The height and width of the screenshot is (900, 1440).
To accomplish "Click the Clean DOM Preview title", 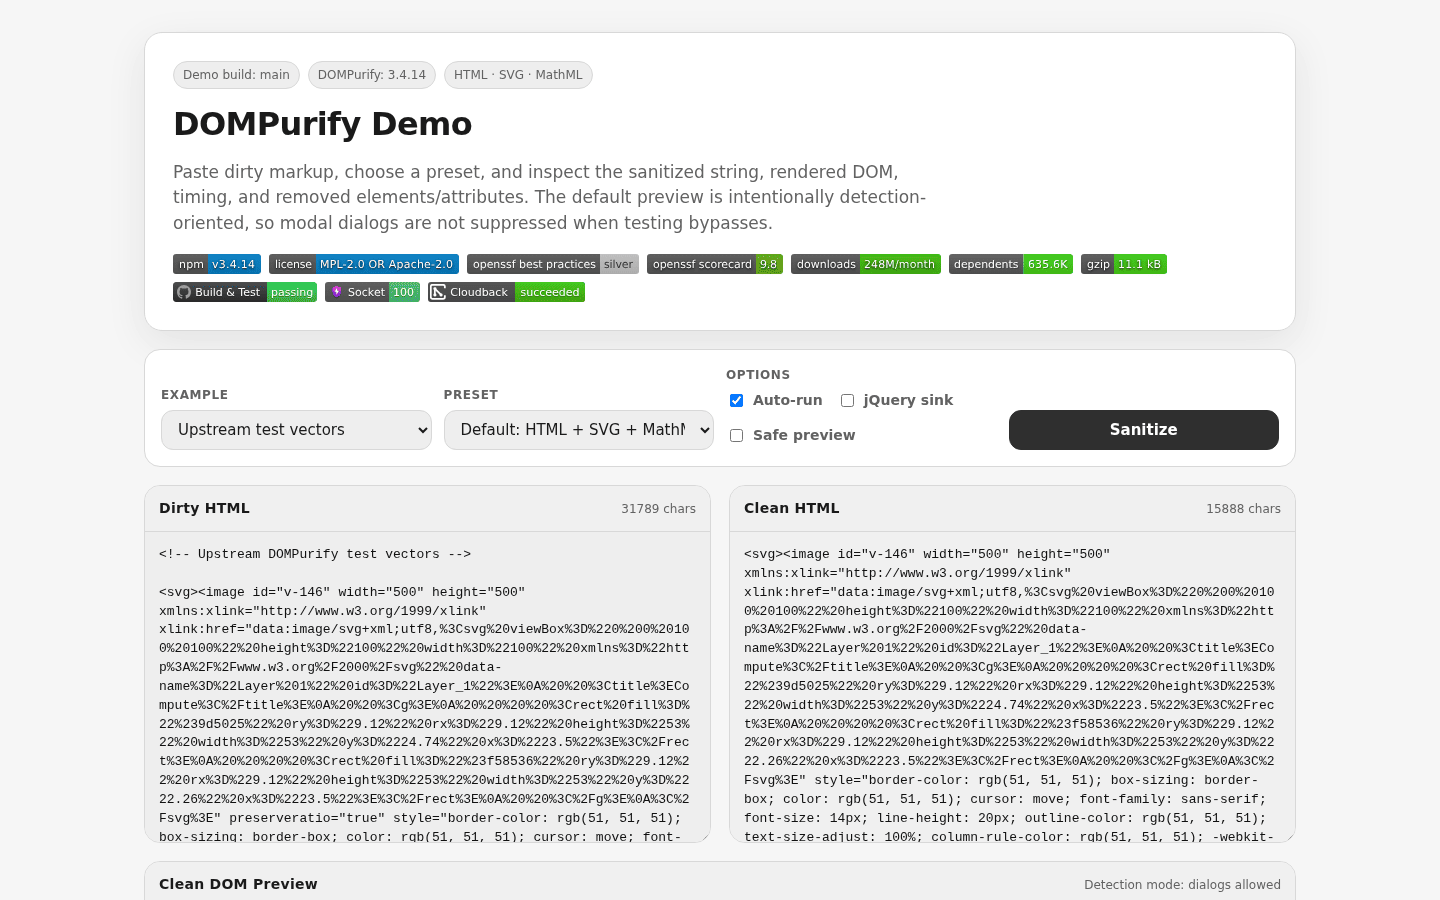I will [238, 884].
